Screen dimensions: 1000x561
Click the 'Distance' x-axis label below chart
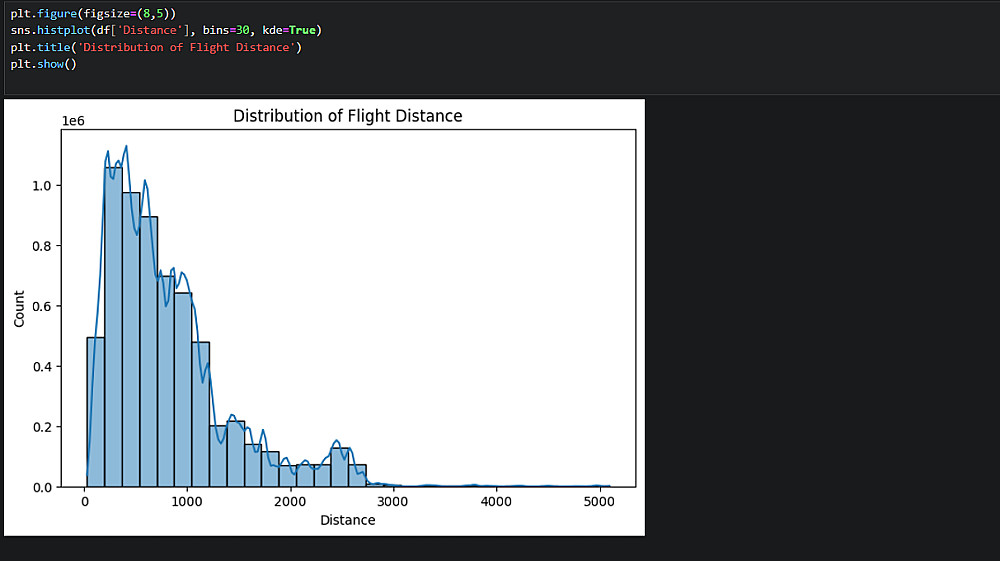tap(347, 520)
